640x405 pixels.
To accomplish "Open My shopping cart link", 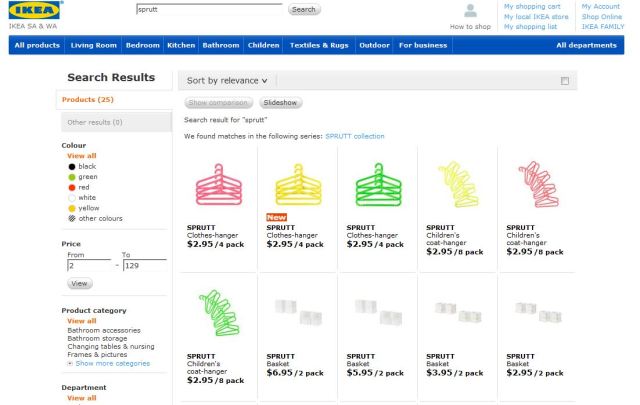I will pos(533,6).
